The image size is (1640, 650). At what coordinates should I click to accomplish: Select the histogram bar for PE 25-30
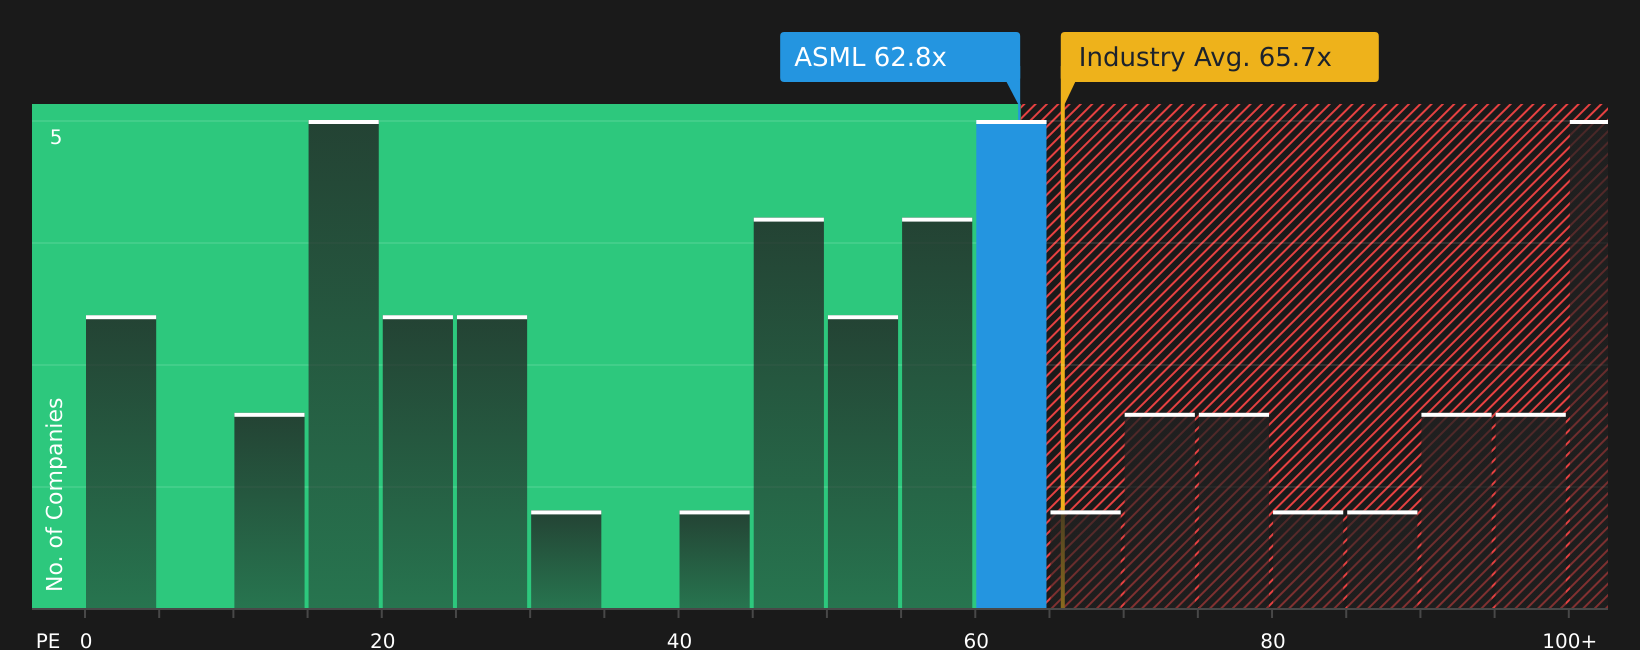pos(492,462)
